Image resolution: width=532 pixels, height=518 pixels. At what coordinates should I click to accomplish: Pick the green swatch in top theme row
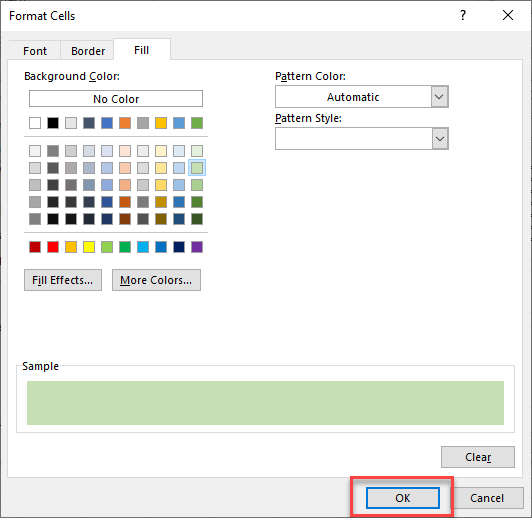[x=197, y=123]
